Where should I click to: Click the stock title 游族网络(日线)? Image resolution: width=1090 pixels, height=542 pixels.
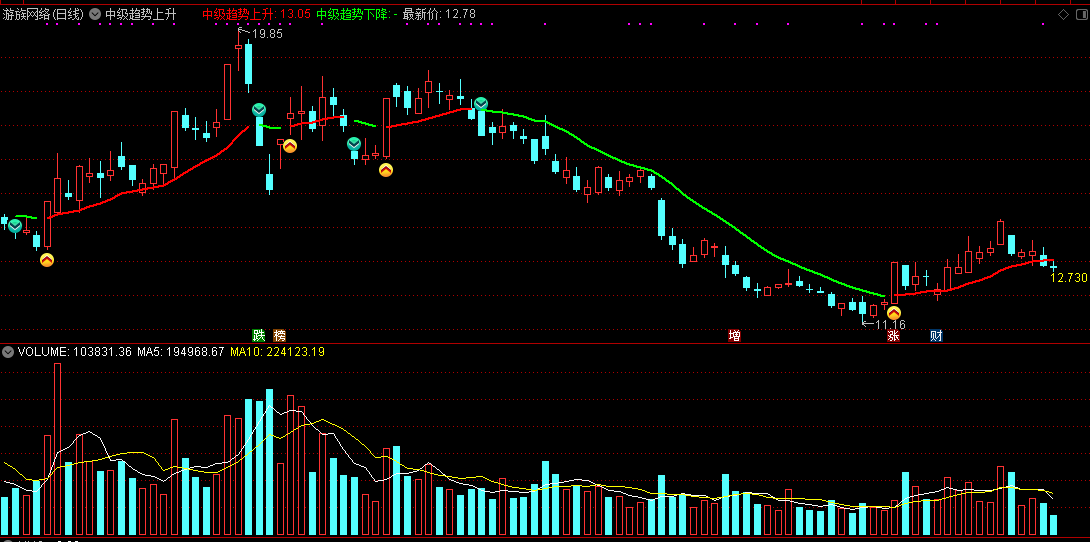tap(43, 14)
